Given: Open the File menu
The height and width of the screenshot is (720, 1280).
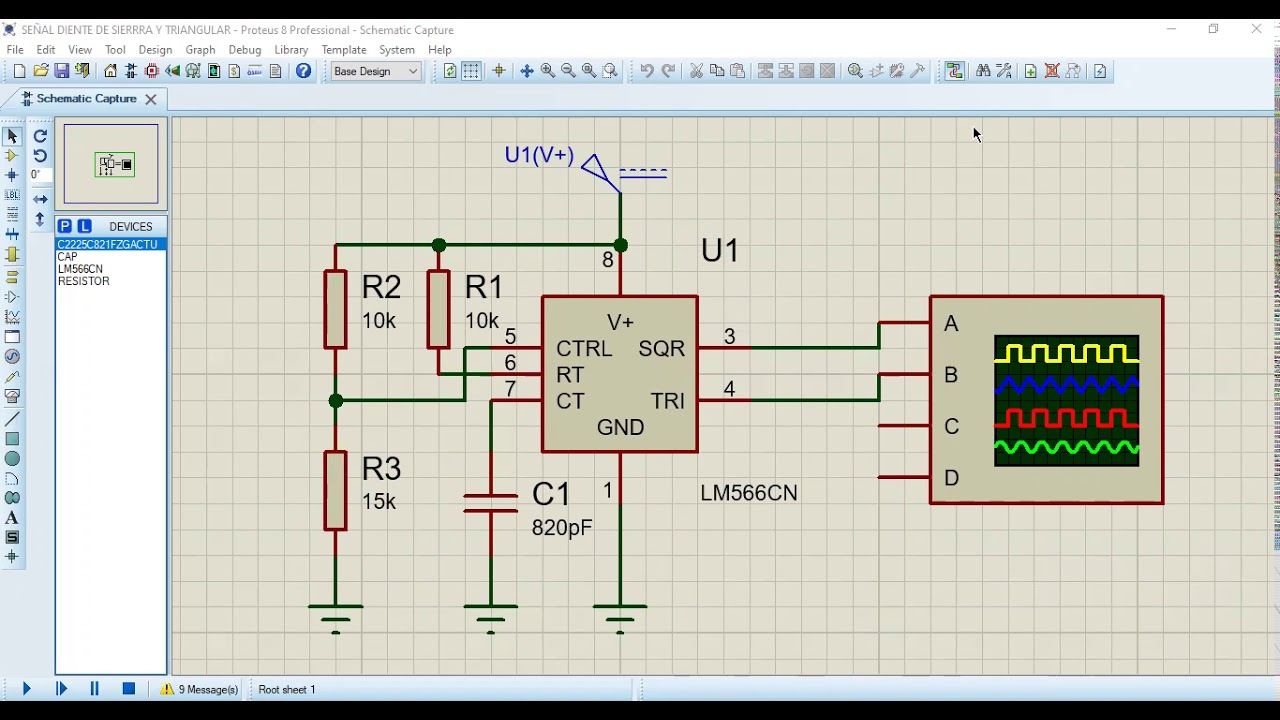Looking at the screenshot, I should [15, 50].
